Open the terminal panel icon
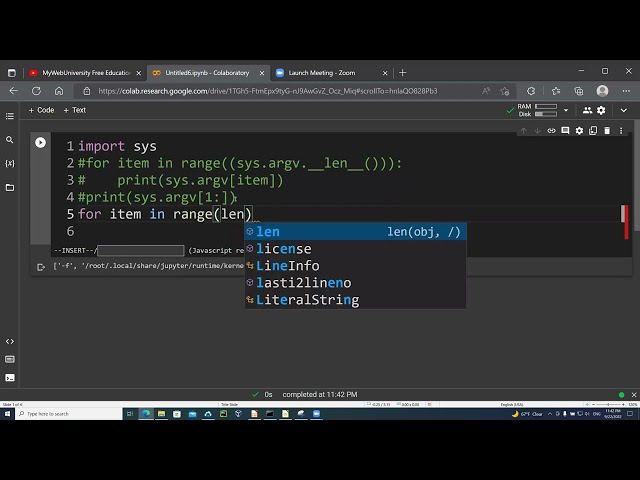Screen dimensions: 640x480 pyautogui.click(x=10, y=378)
